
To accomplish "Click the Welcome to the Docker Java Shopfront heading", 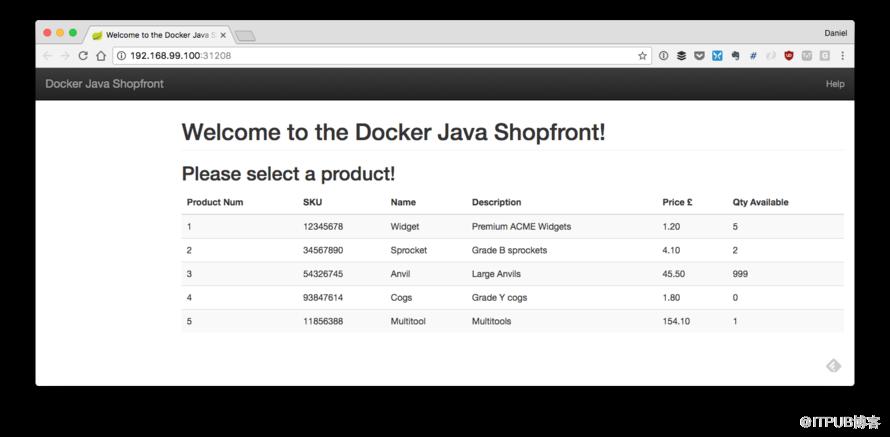I will click(393, 132).
